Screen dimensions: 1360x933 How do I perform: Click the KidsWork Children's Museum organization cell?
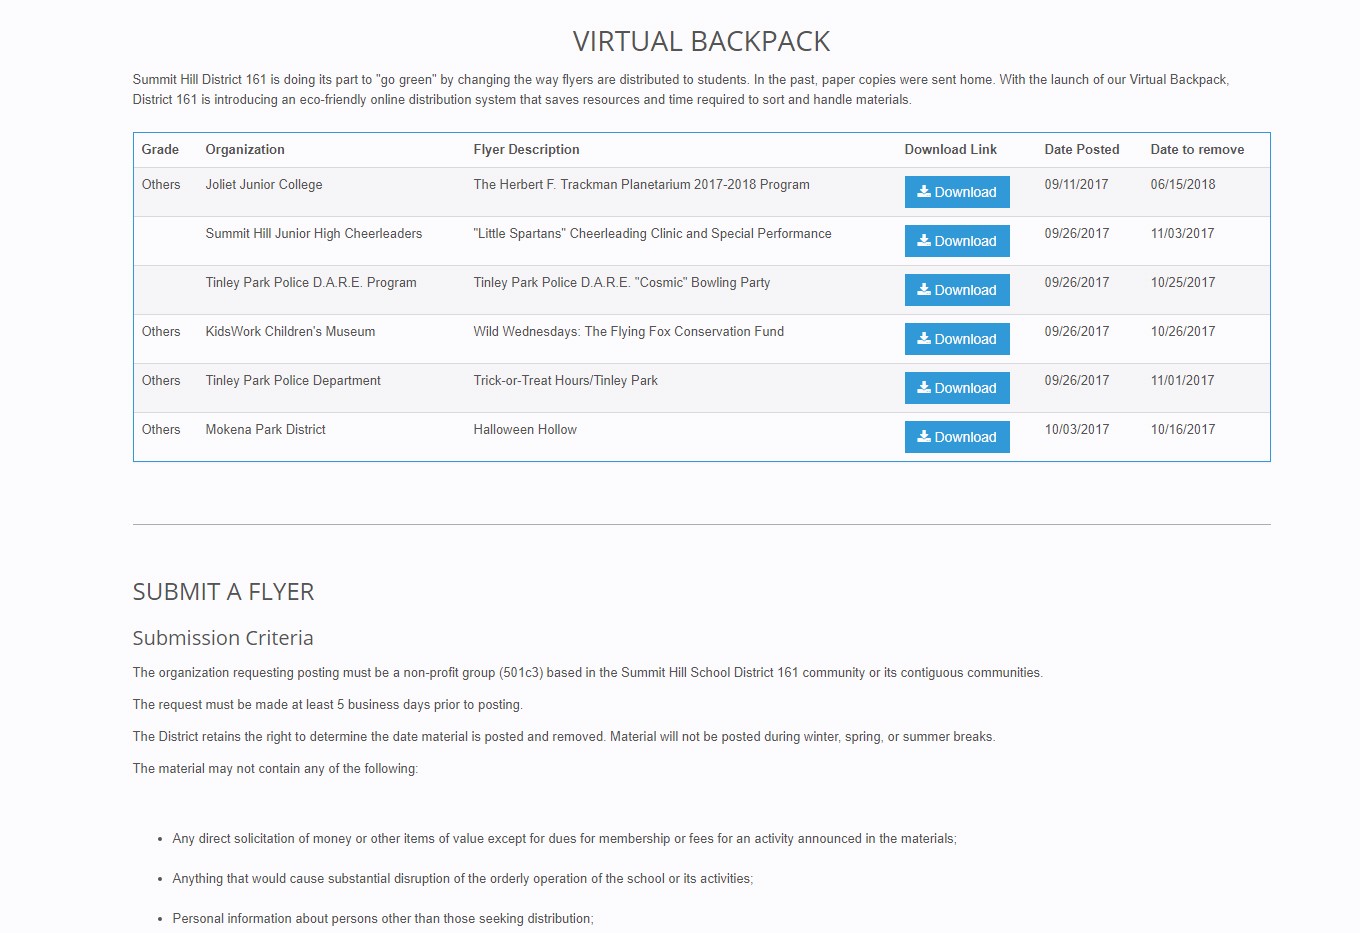(290, 332)
